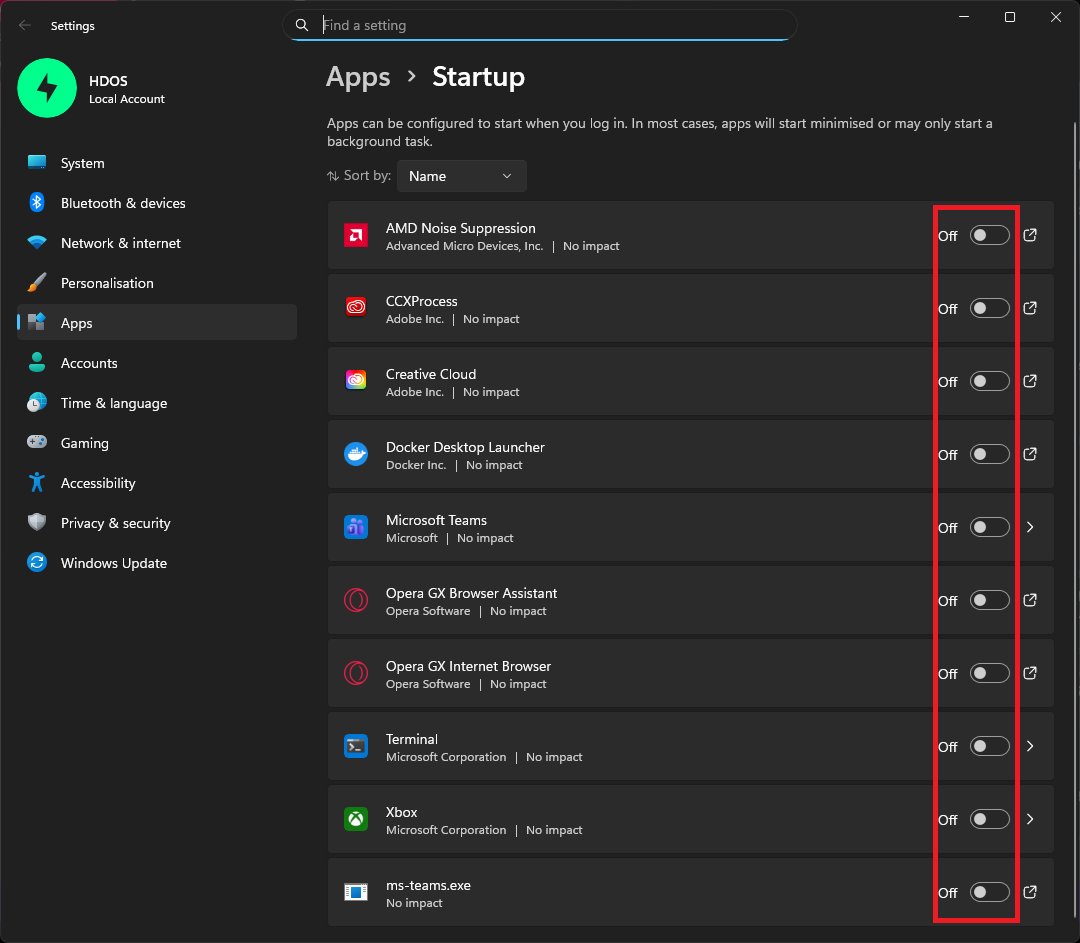The image size is (1080, 943).
Task: Switch on Docker Desktop Launcher startup
Action: pos(989,455)
